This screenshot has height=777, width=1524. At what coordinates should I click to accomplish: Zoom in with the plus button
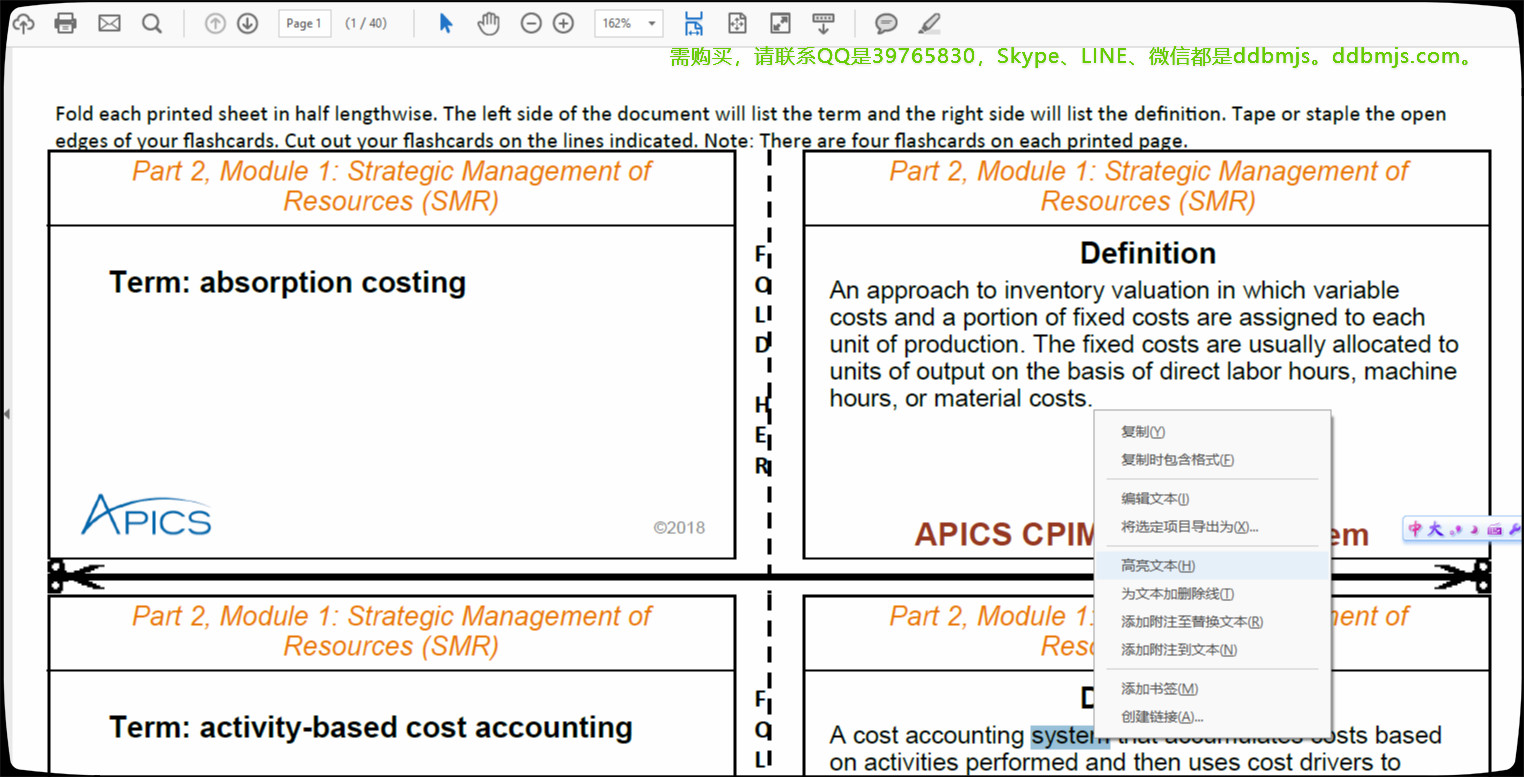tap(564, 23)
